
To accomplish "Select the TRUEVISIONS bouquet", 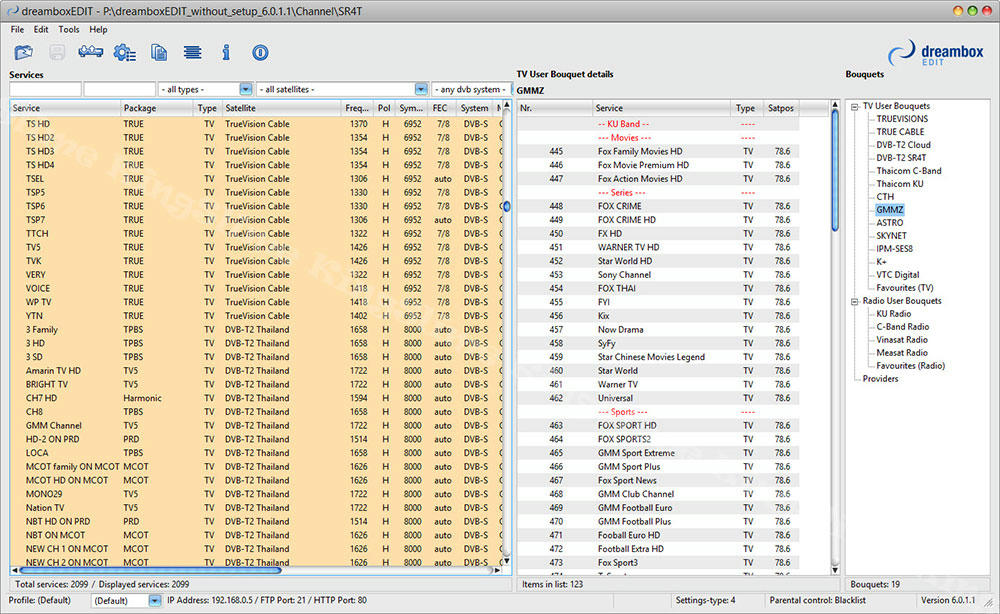I will (x=902, y=119).
